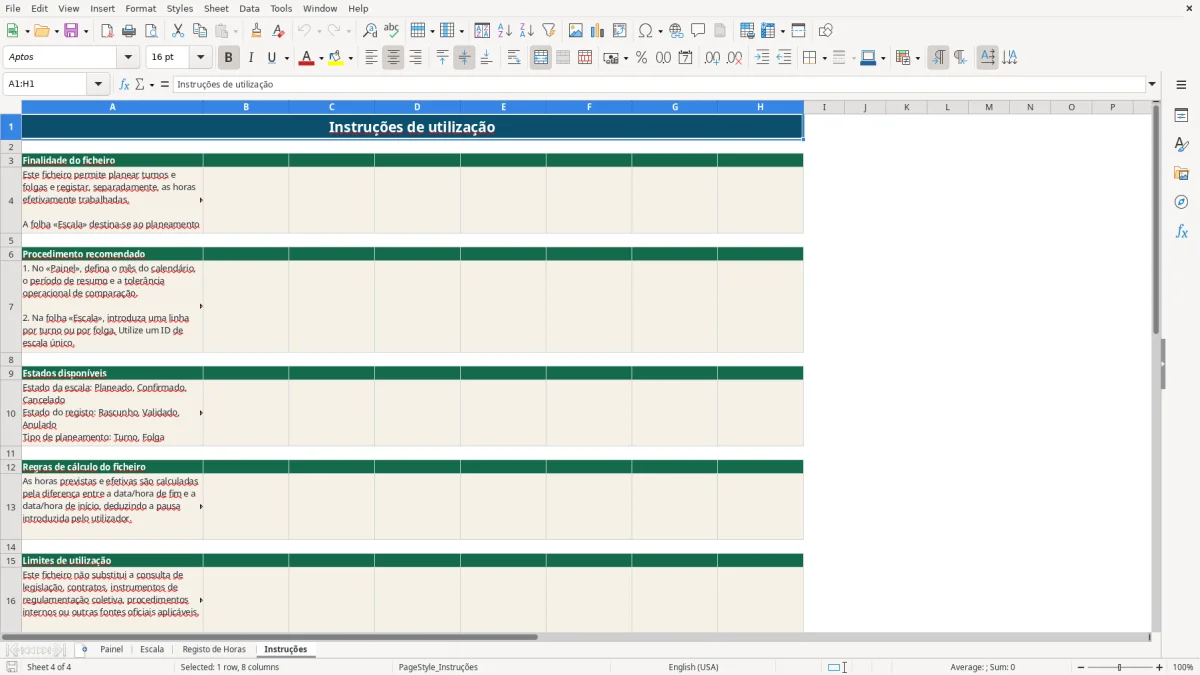Open Draw Functions shapes icon

826,31
